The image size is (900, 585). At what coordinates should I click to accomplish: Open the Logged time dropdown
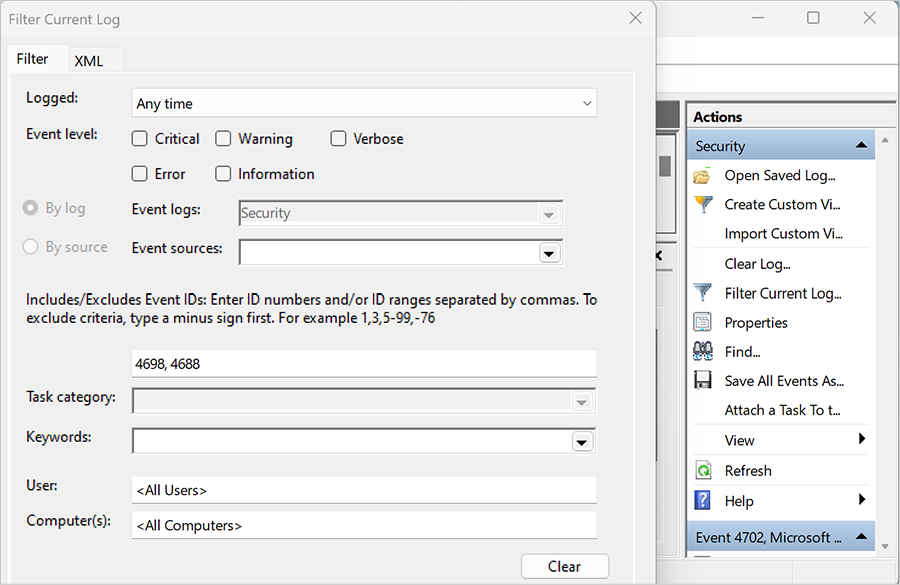click(364, 103)
